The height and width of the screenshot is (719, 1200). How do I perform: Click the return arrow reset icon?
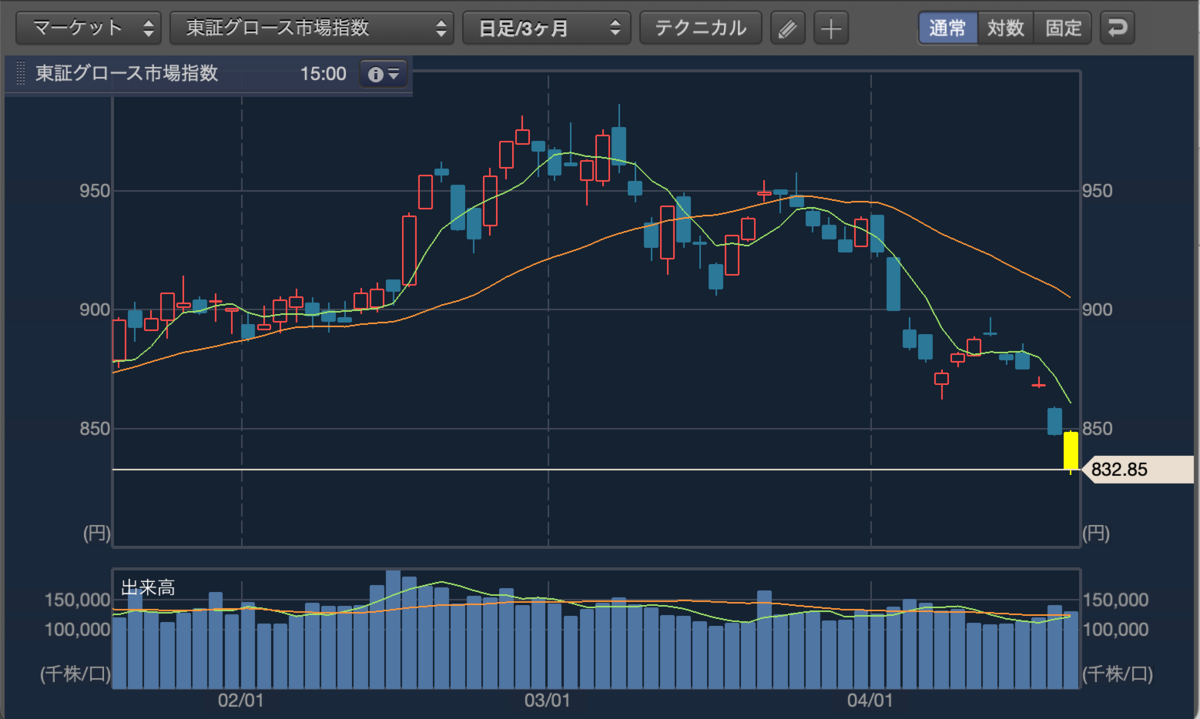tap(1117, 28)
